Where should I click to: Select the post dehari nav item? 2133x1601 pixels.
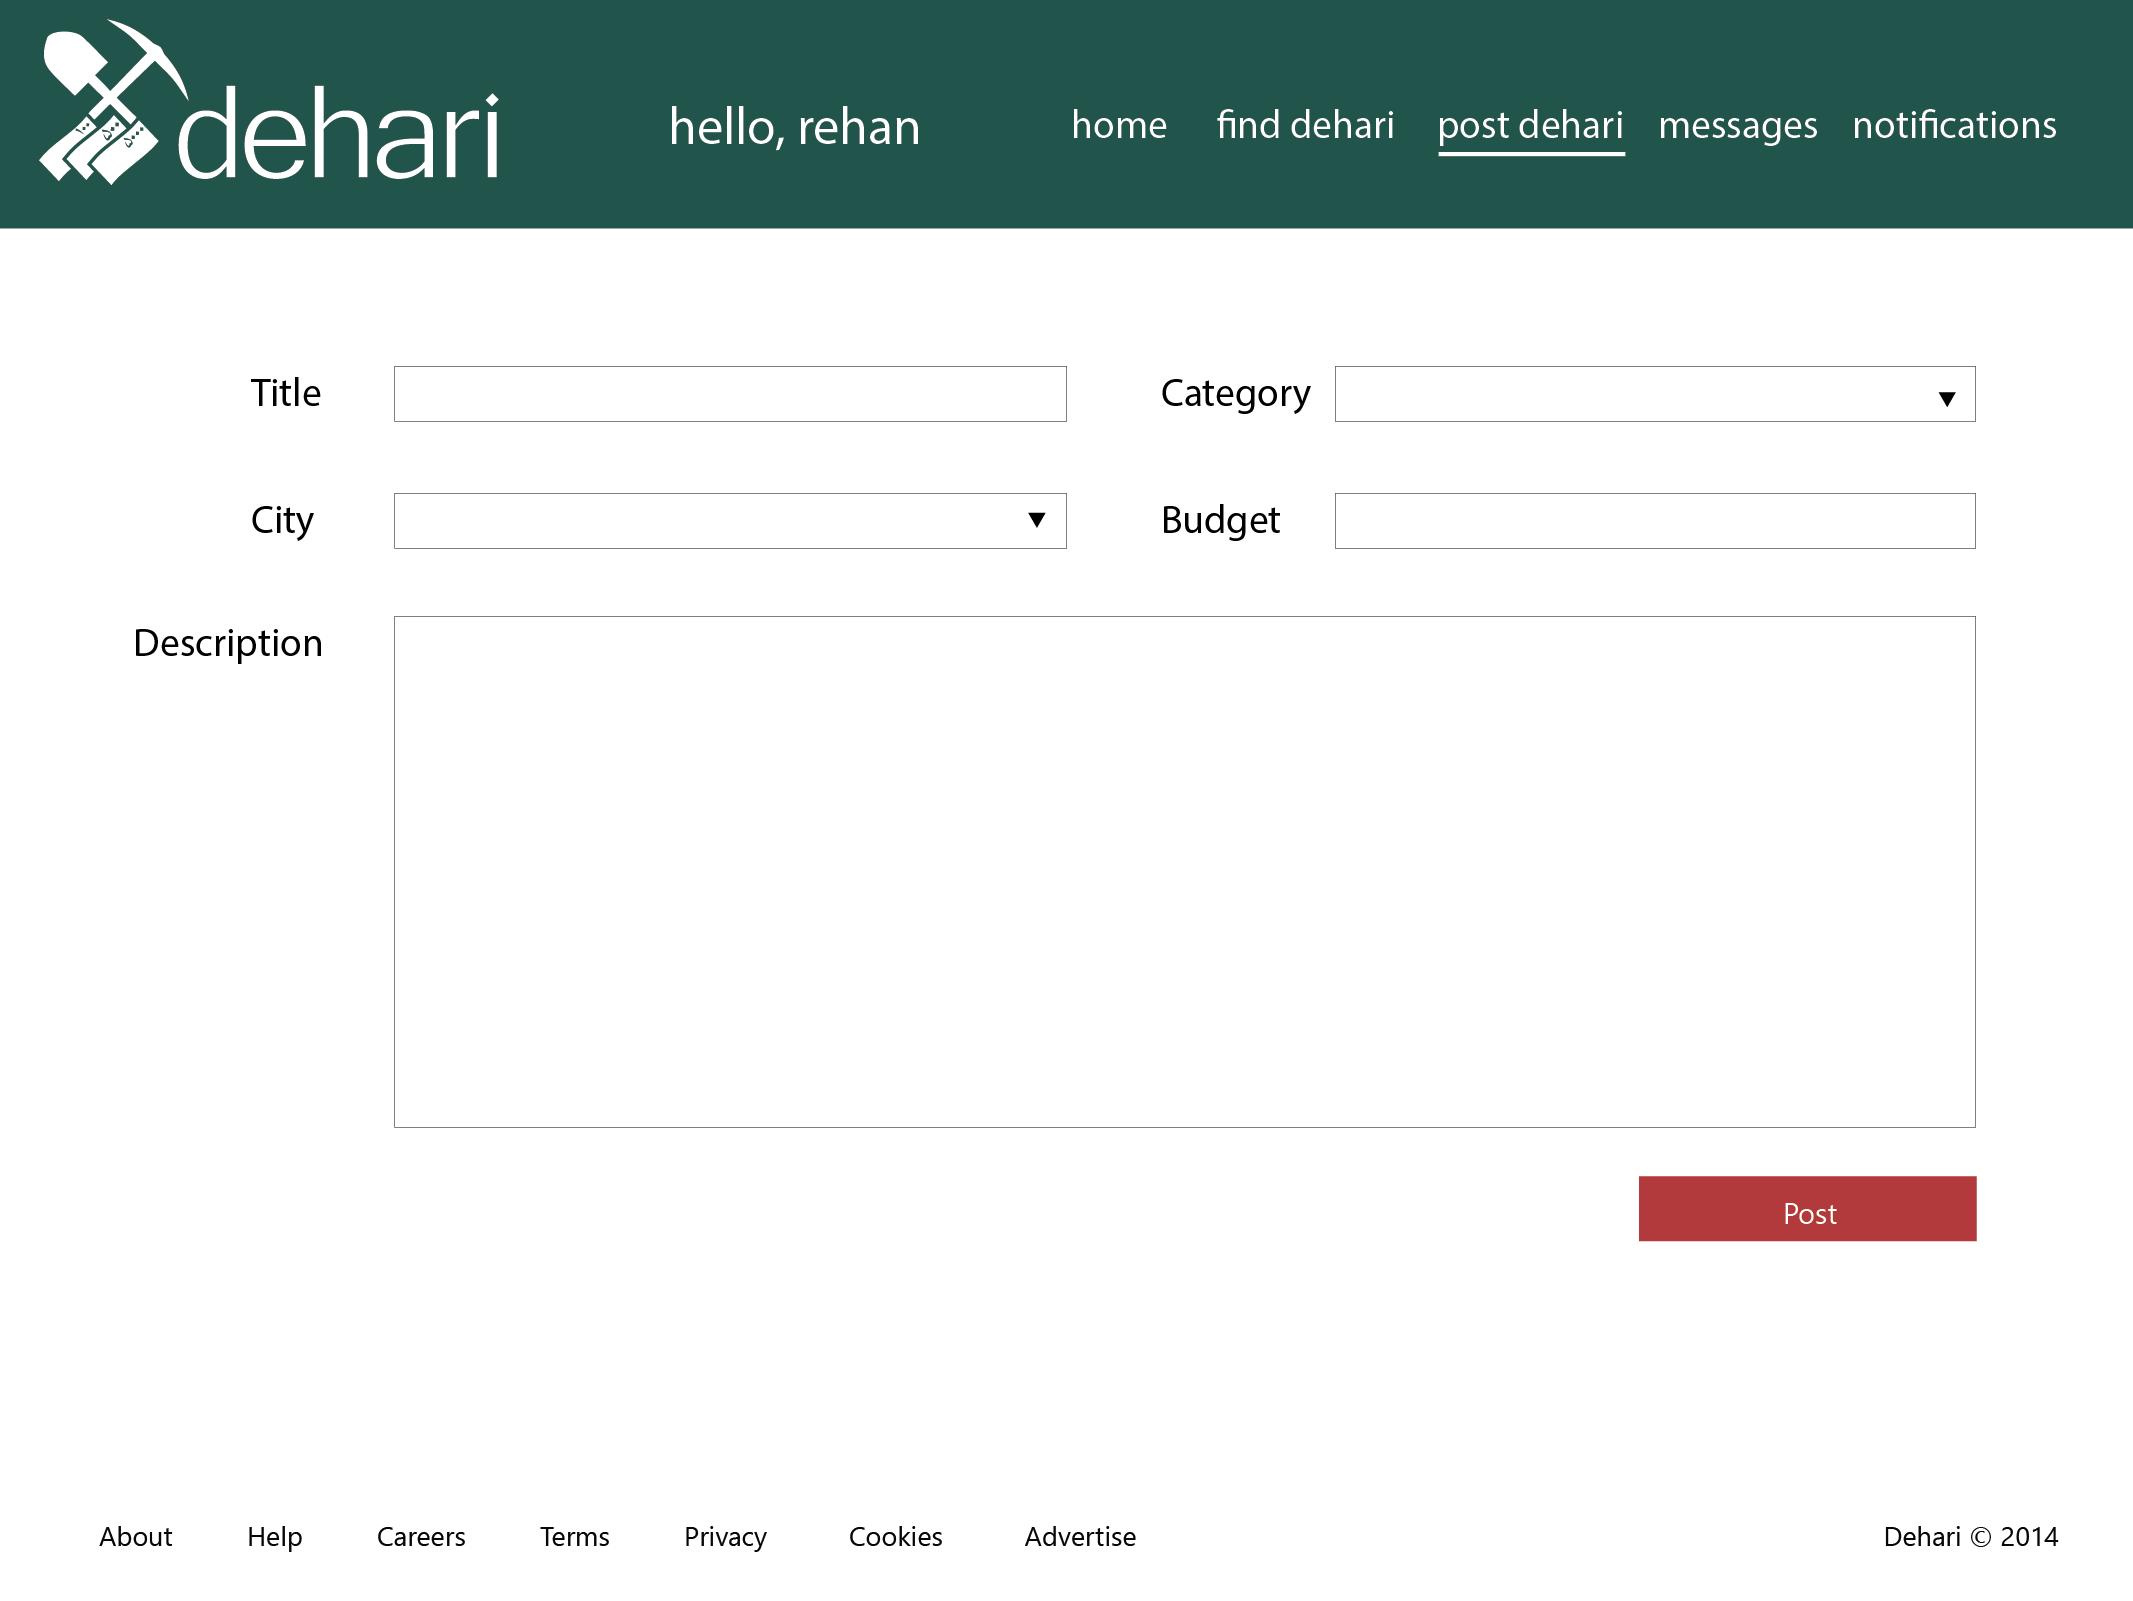click(x=1530, y=126)
